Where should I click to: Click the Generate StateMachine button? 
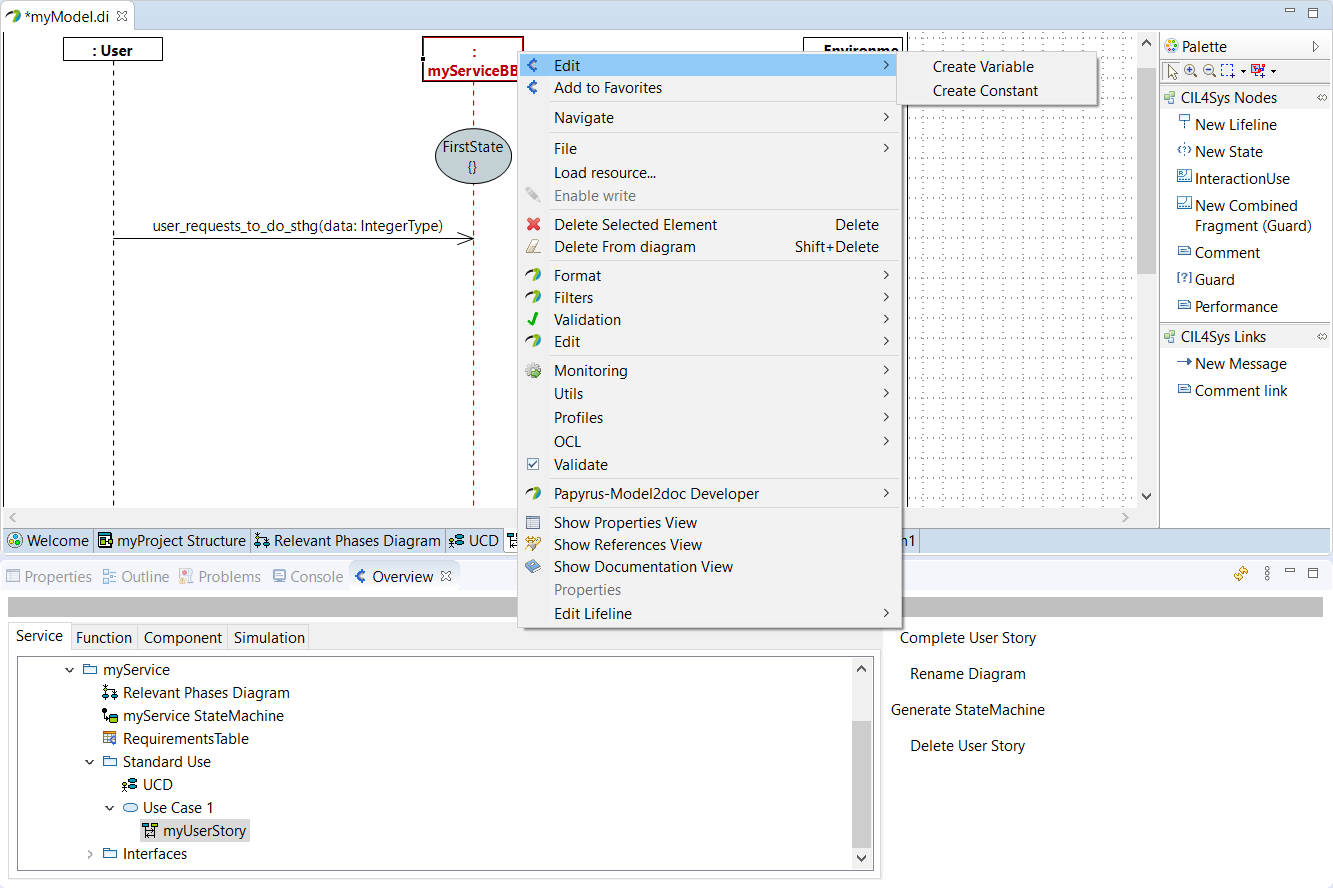(x=968, y=710)
